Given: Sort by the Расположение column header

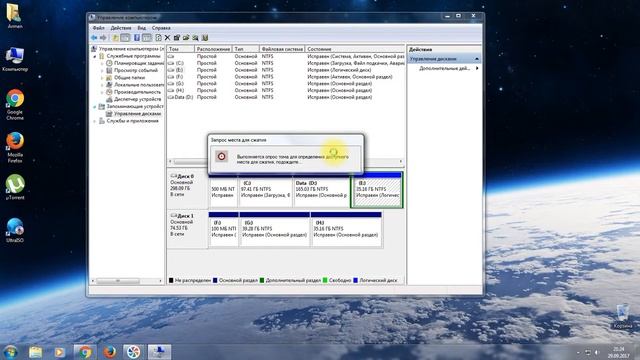Looking at the screenshot, I should pyautogui.click(x=213, y=49).
